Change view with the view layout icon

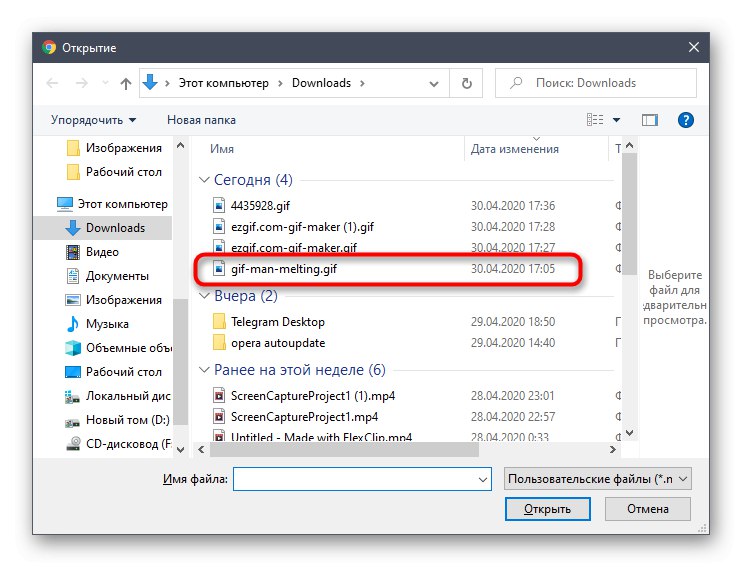pos(595,120)
